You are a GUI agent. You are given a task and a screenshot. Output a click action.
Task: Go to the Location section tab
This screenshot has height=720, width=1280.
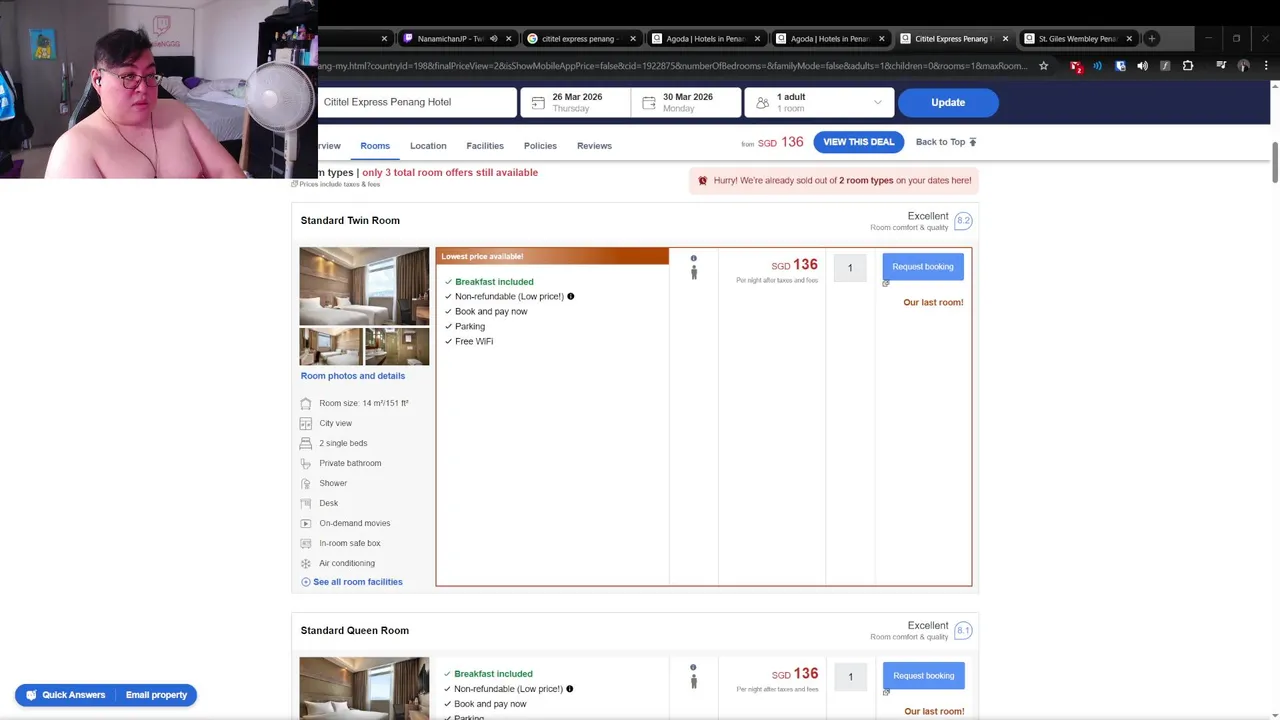428,146
